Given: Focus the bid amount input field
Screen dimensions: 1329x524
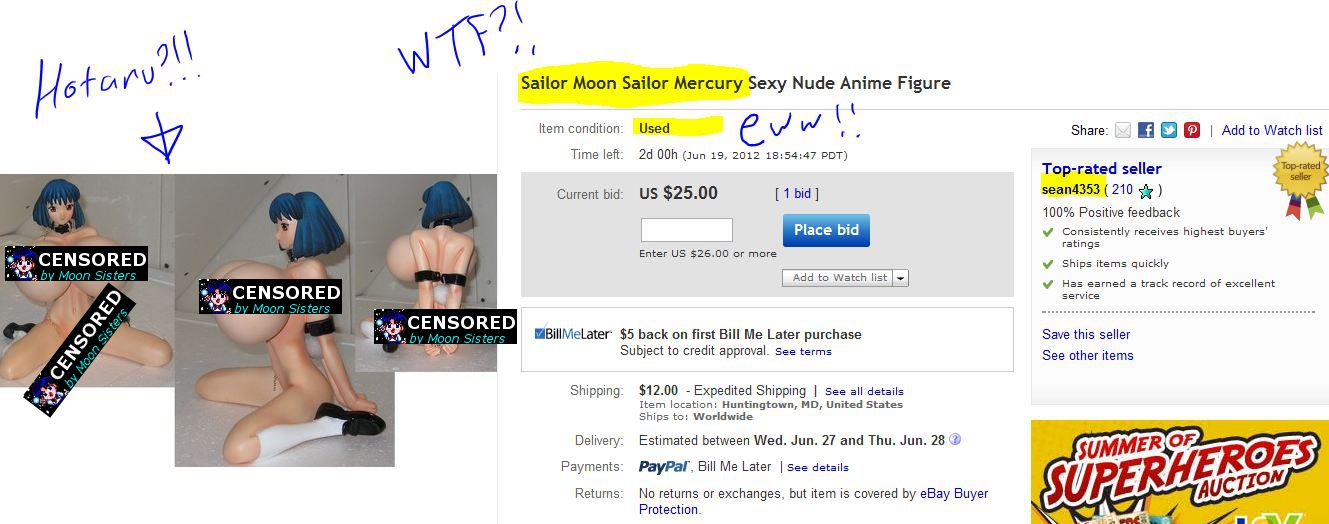Looking at the screenshot, I should pos(687,230).
